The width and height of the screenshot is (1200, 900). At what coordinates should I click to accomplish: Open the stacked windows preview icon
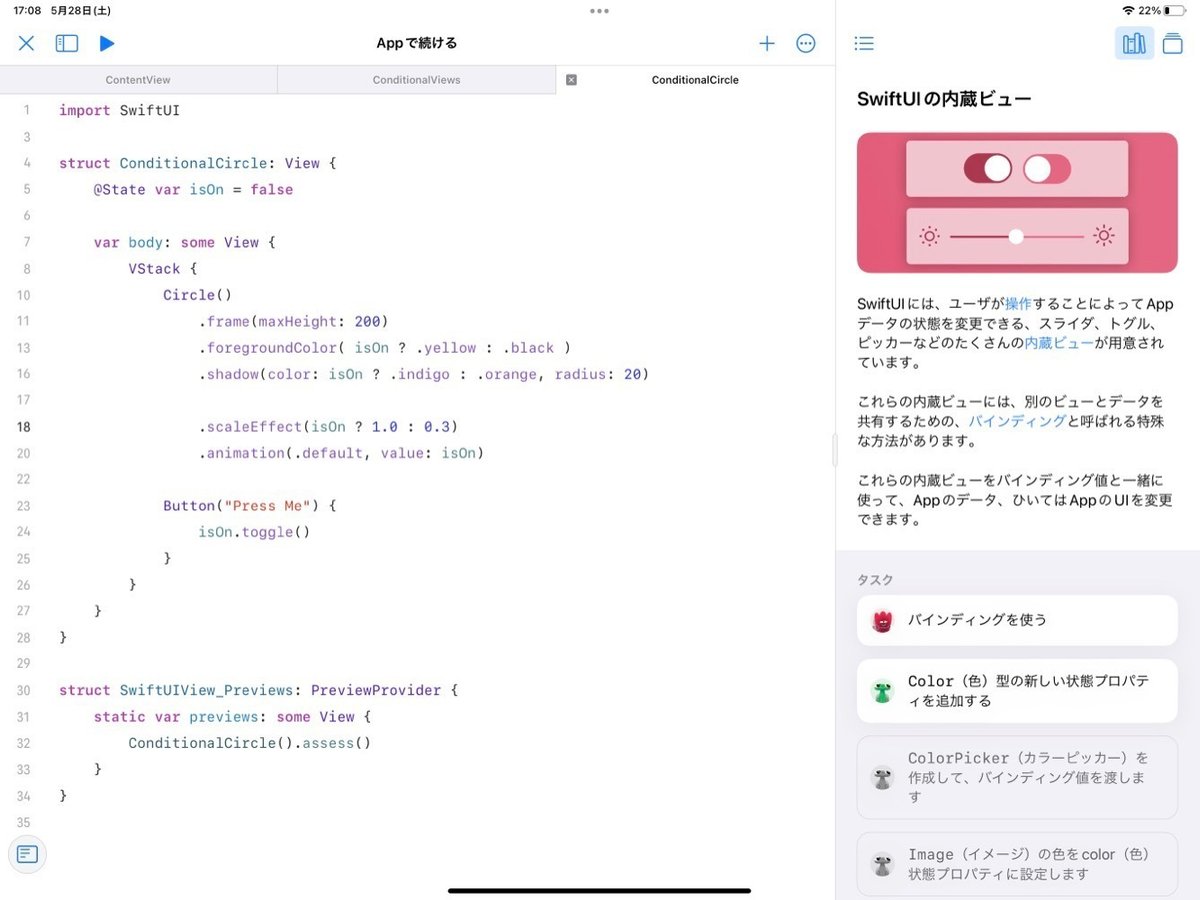pyautogui.click(x=1173, y=43)
